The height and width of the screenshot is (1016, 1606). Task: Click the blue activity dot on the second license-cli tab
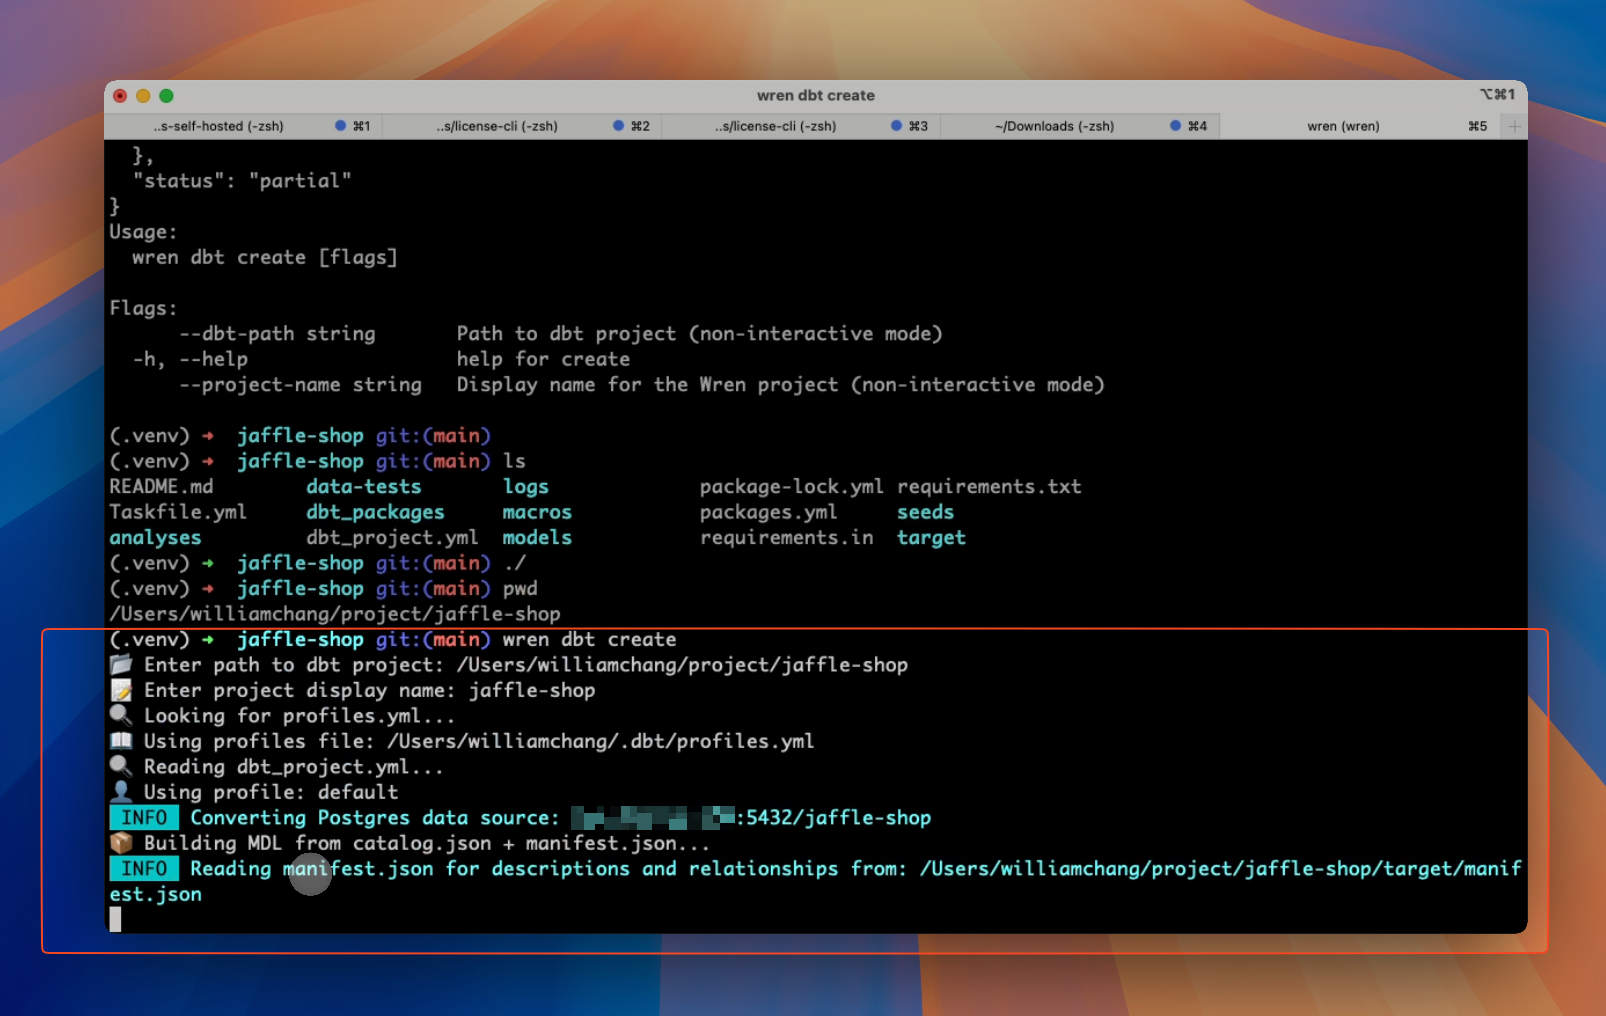pyautogui.click(x=896, y=126)
